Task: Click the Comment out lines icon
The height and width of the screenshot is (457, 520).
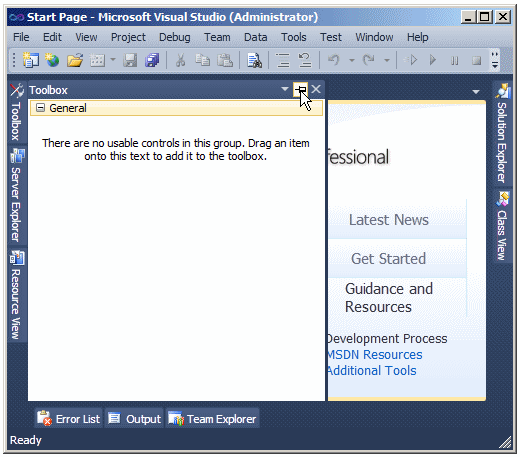Action: pyautogui.click(x=283, y=60)
